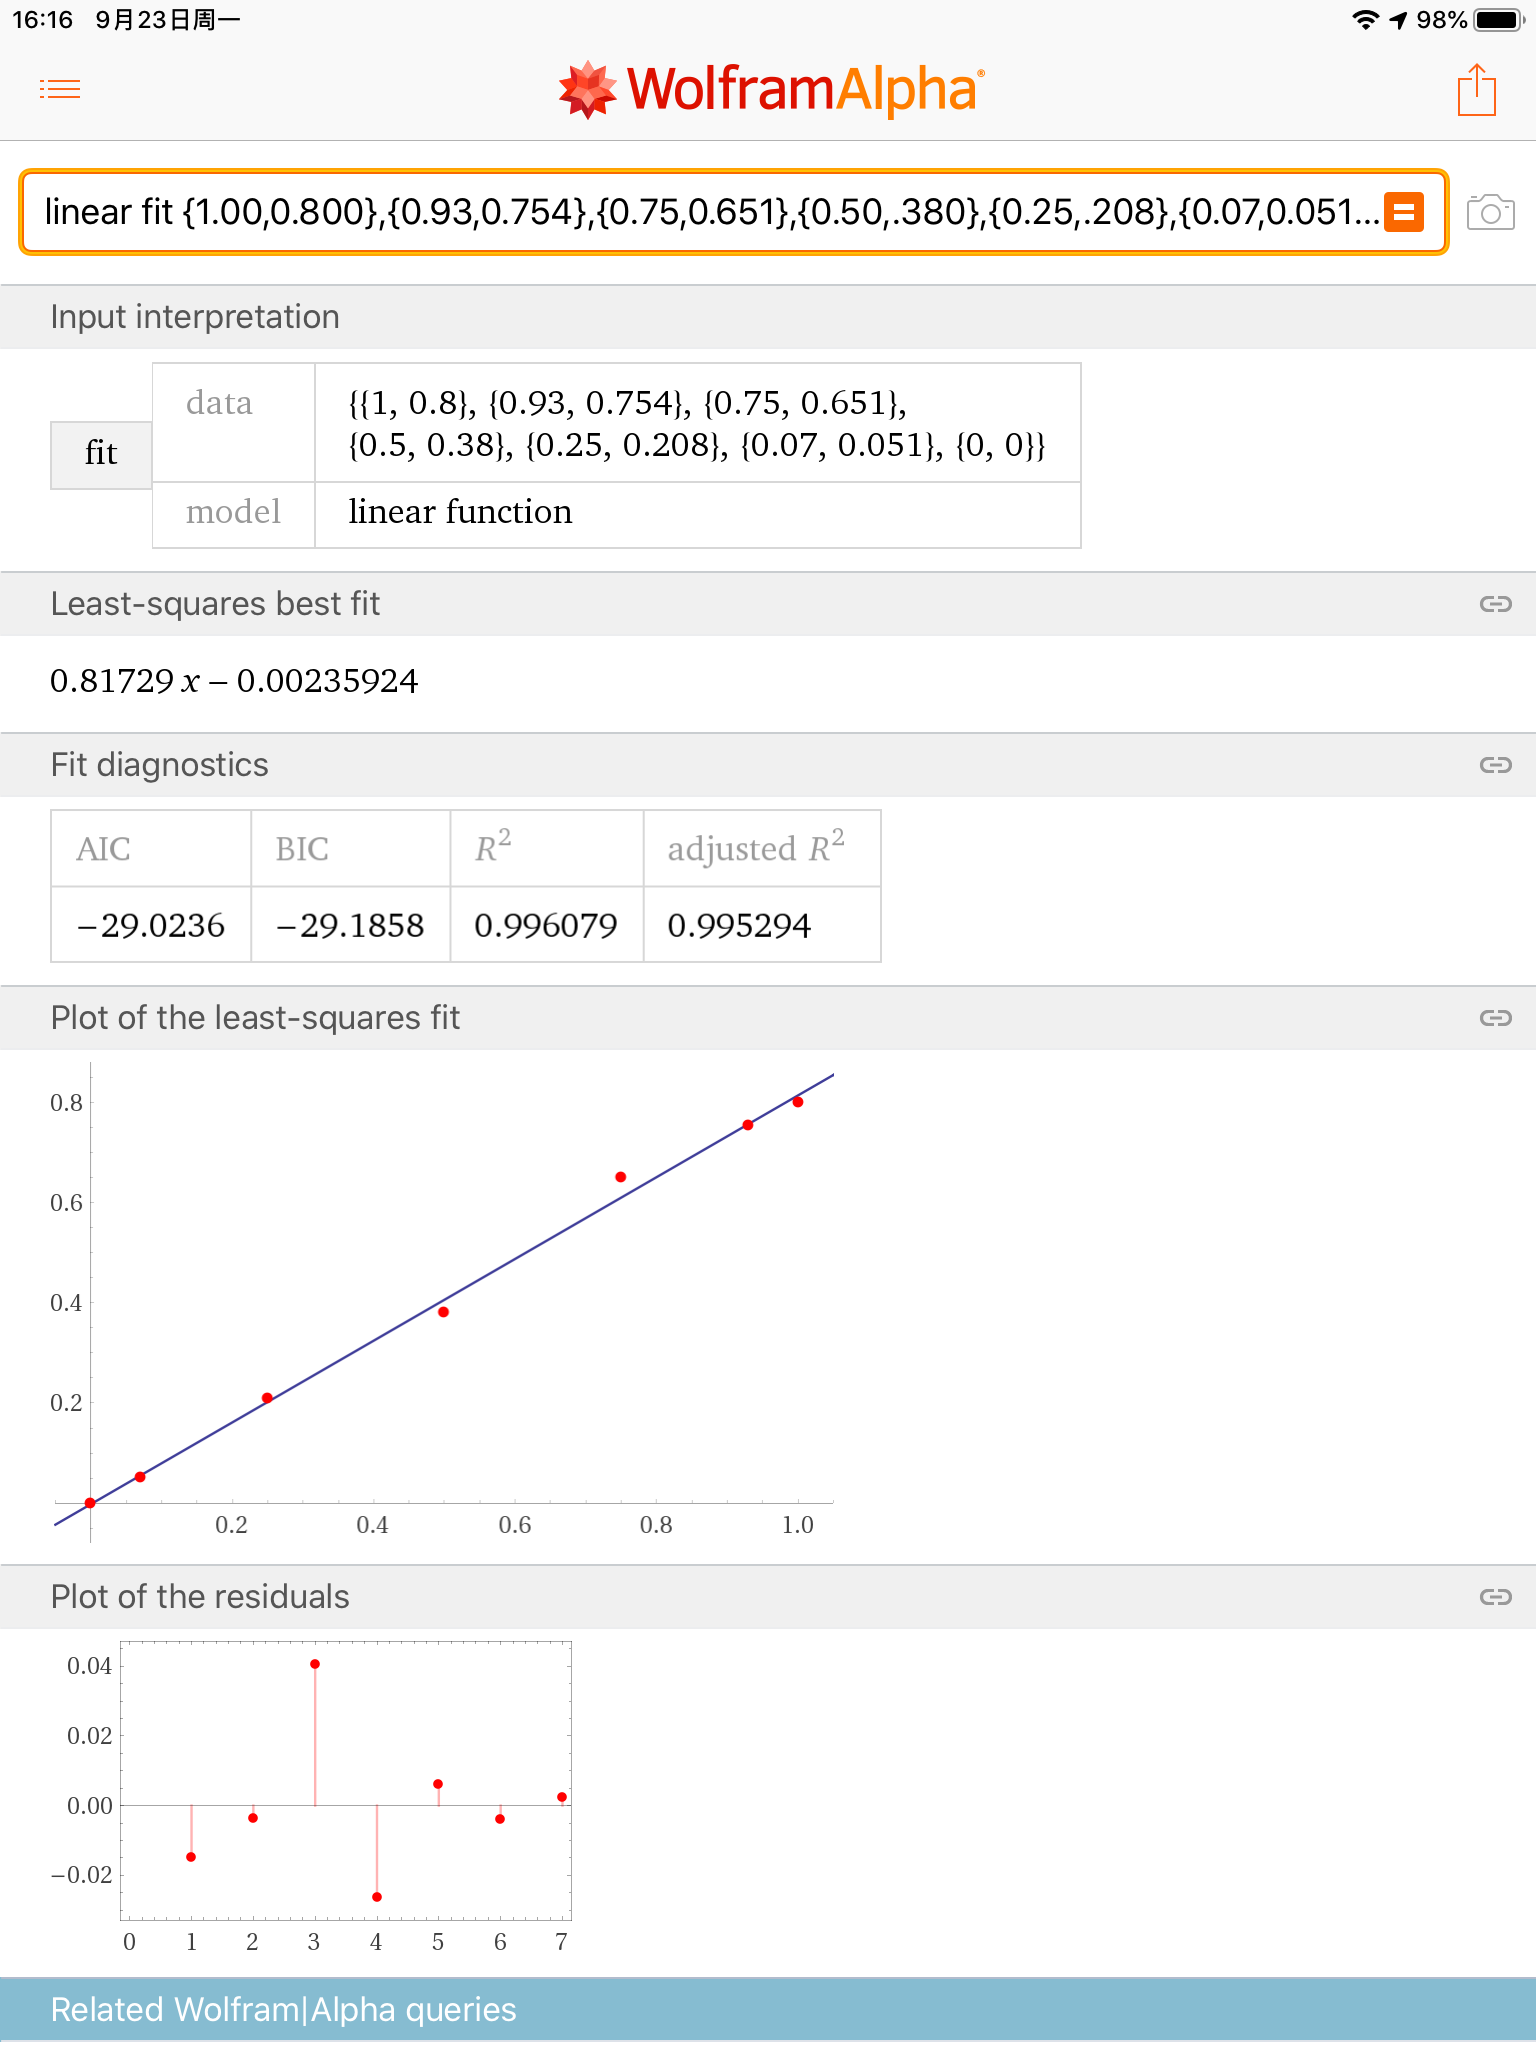Viewport: 1536px width, 2048px height.
Task: View the least-squares fit plot image
Action: point(450,1300)
